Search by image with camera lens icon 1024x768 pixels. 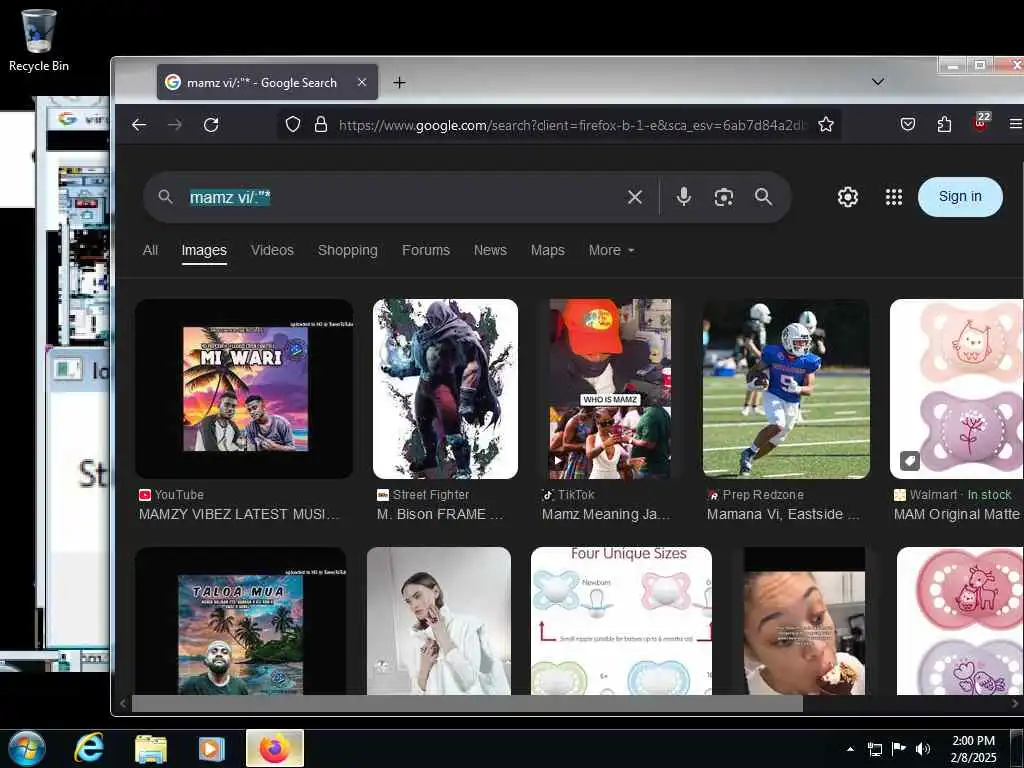click(x=724, y=197)
